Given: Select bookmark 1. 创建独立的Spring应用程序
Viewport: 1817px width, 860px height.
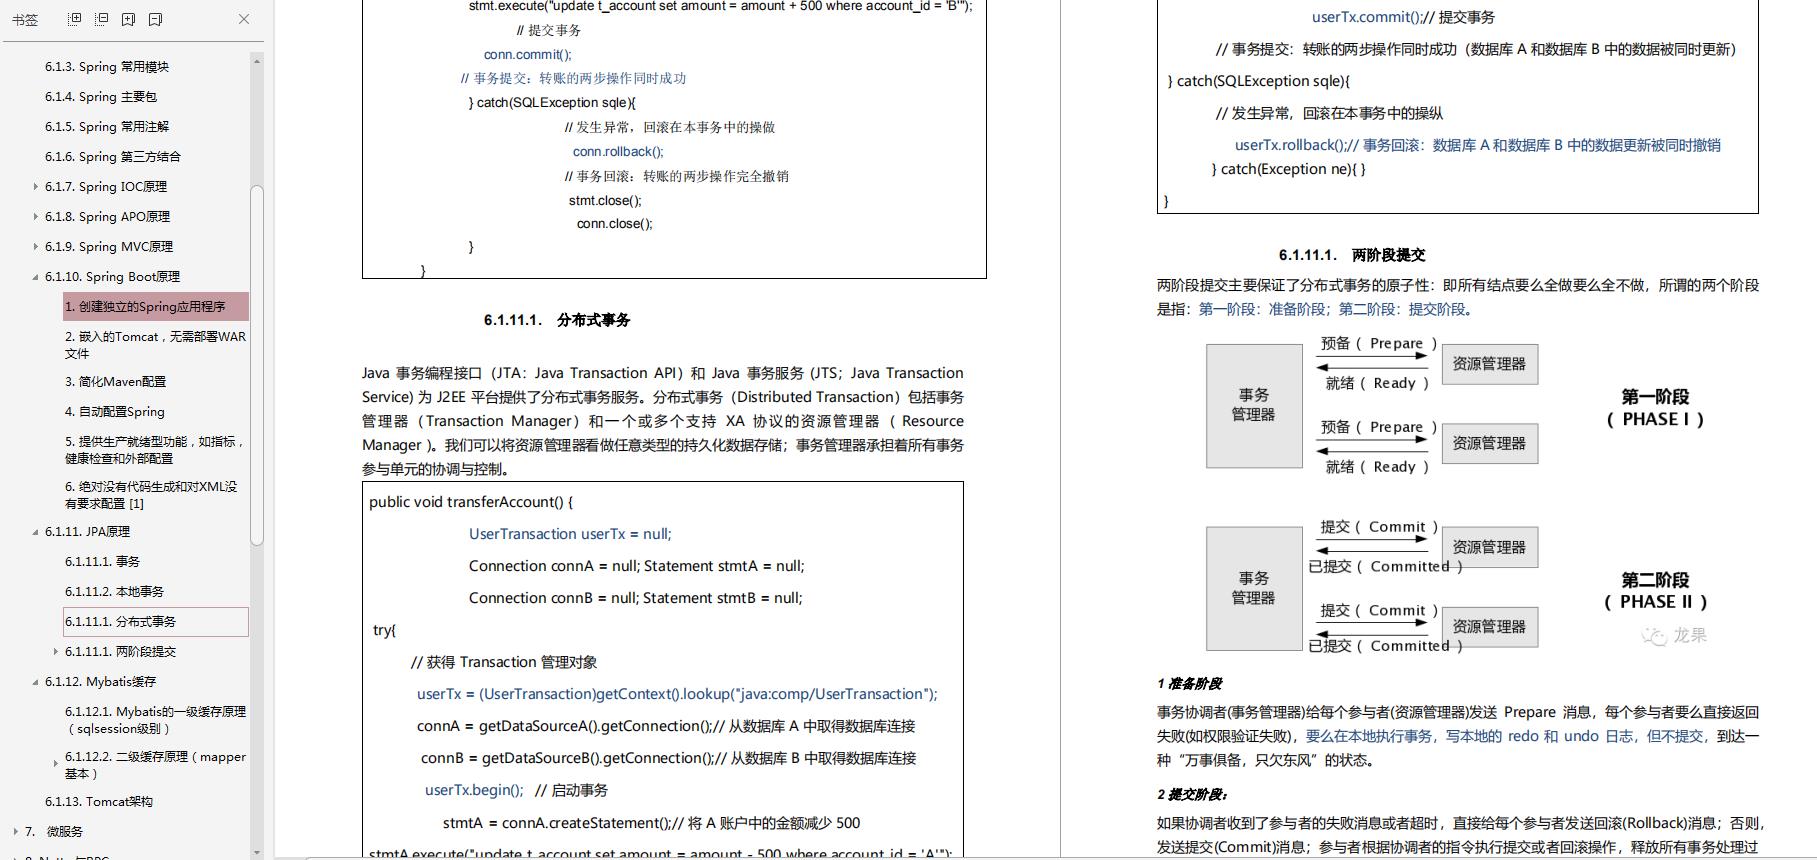Looking at the screenshot, I should point(156,306).
